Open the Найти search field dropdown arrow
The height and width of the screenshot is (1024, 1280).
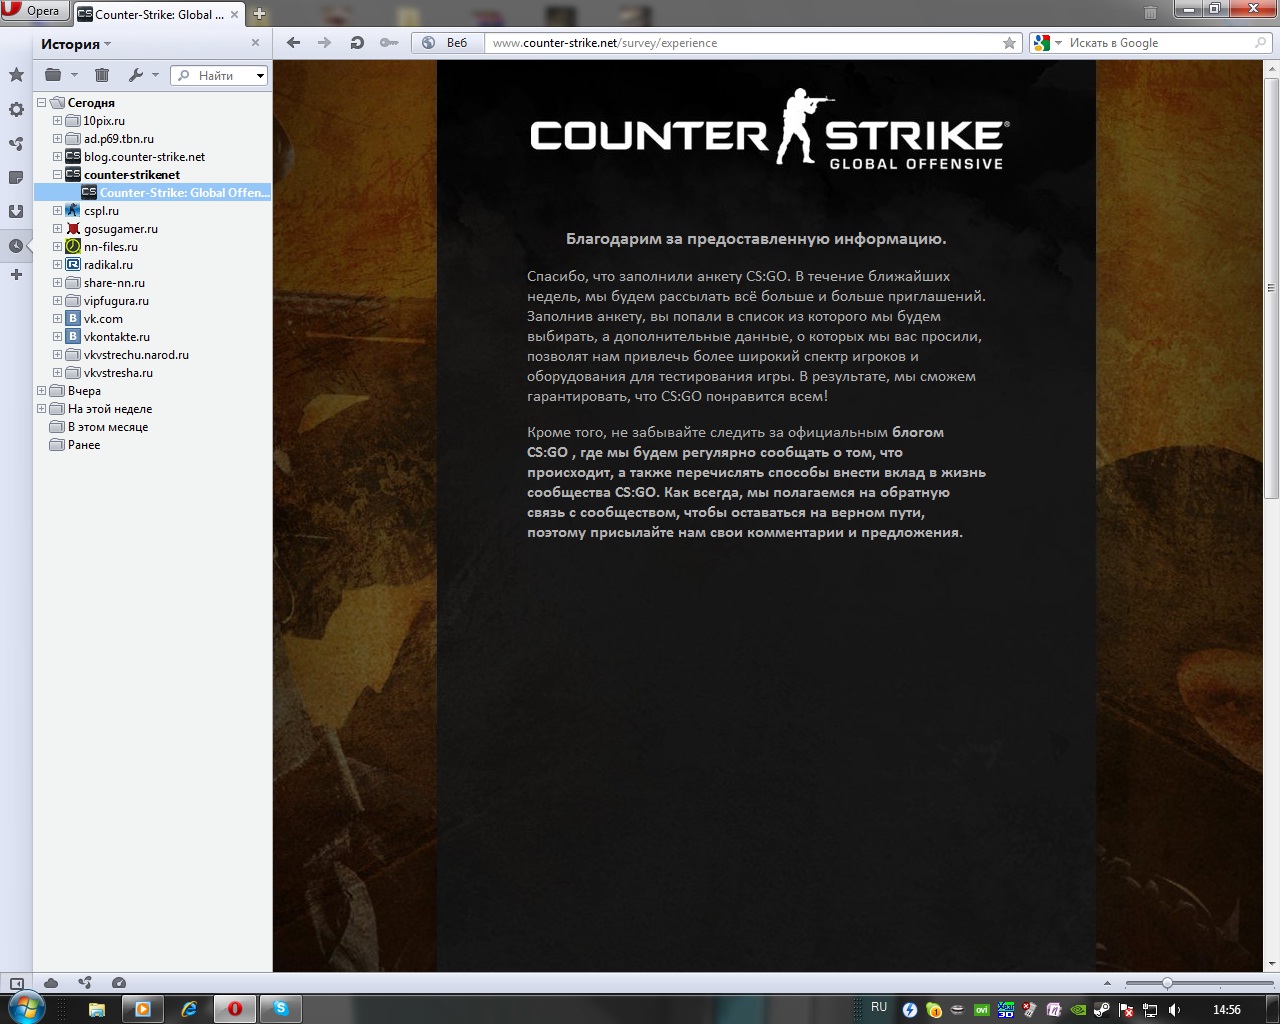point(260,76)
